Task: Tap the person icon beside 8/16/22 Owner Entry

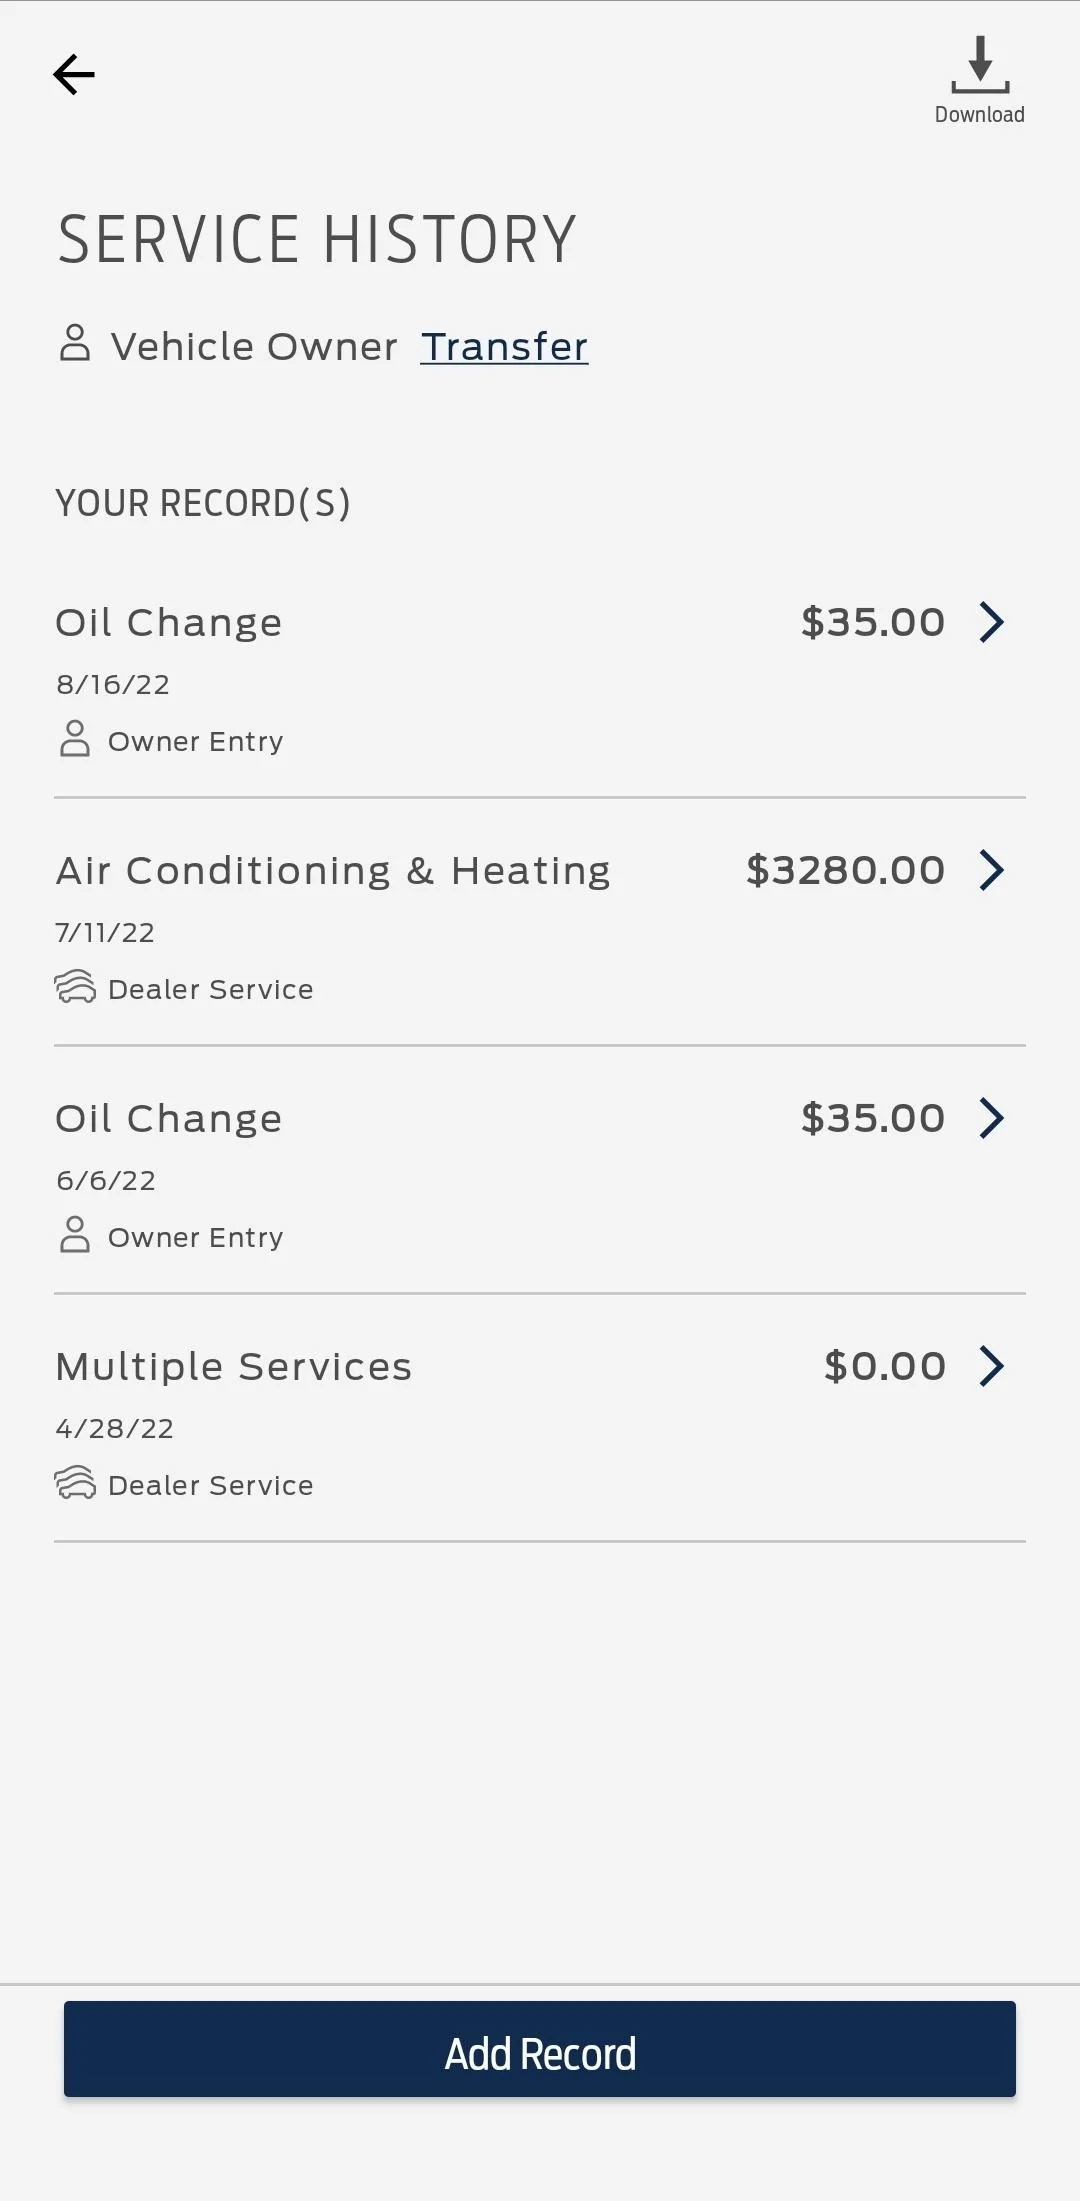Action: 75,739
